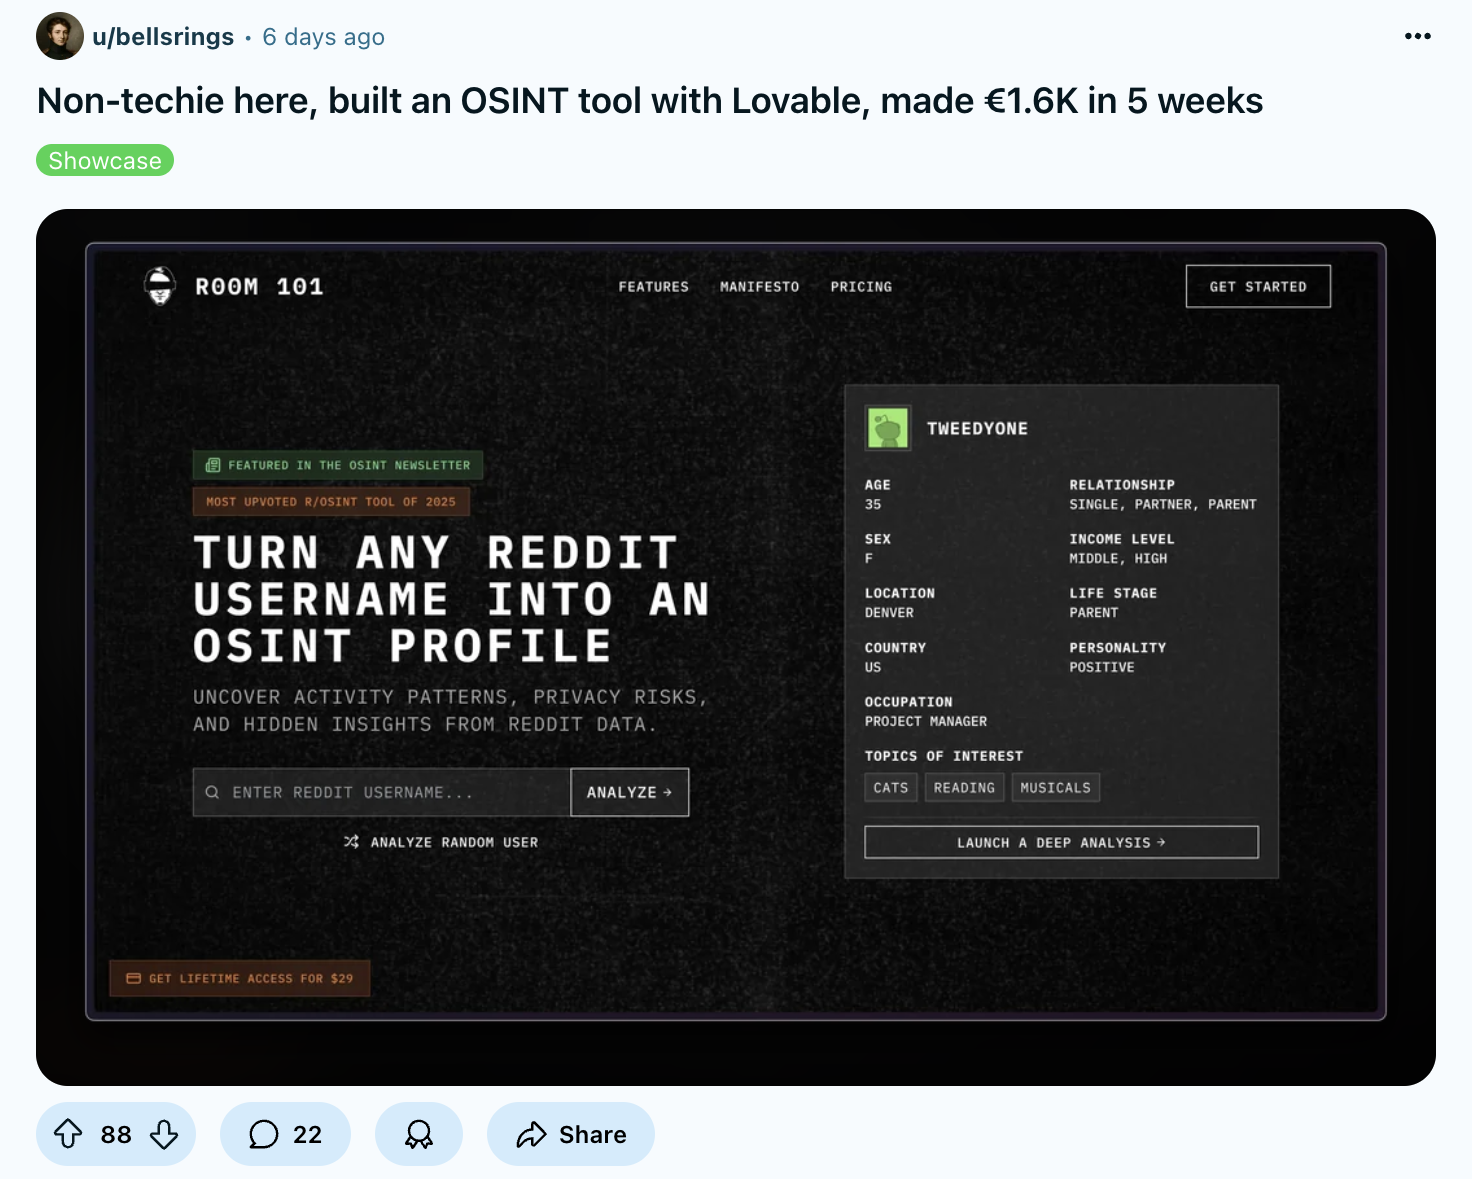The width and height of the screenshot is (1472, 1179).
Task: Give an award using the award icon
Action: 419,1134
